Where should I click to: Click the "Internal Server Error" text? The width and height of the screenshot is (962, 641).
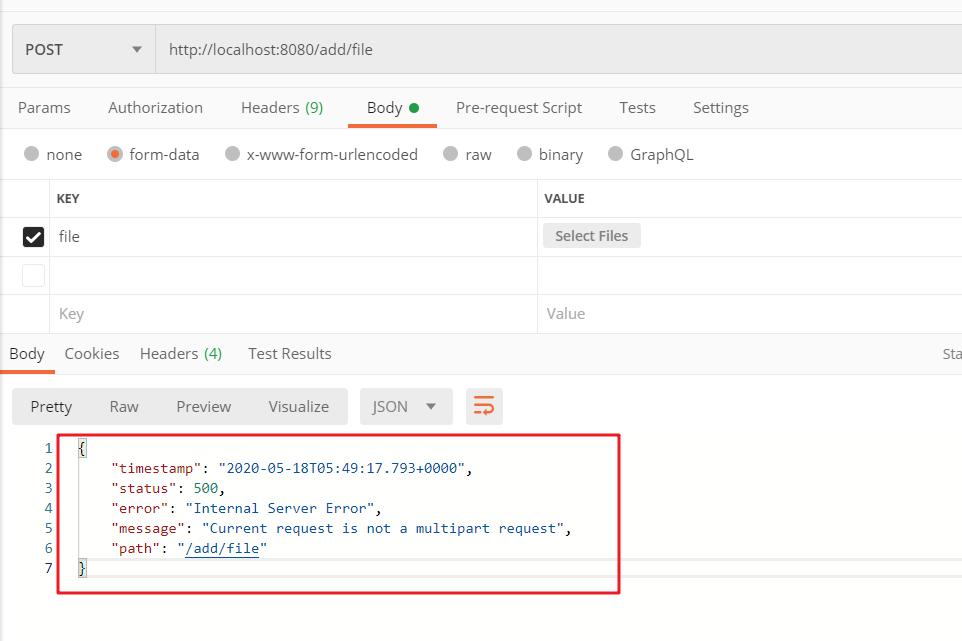280,509
